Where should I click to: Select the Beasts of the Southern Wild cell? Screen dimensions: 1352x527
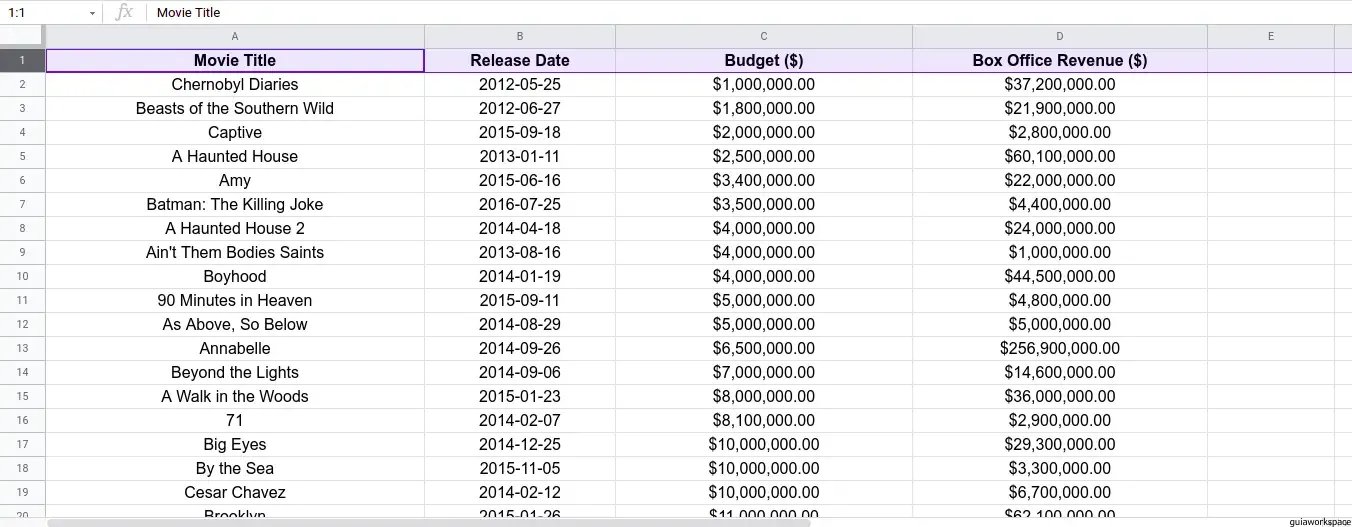coord(235,108)
